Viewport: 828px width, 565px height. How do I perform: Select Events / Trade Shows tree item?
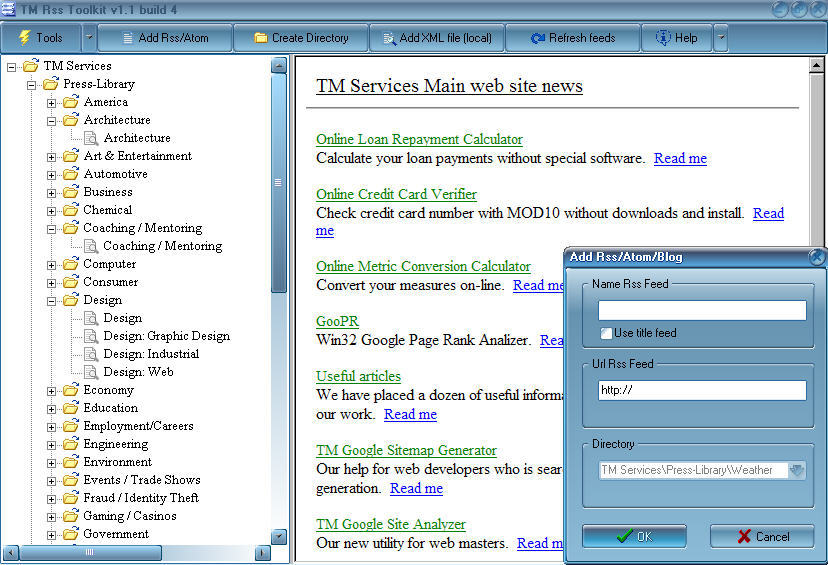(142, 479)
